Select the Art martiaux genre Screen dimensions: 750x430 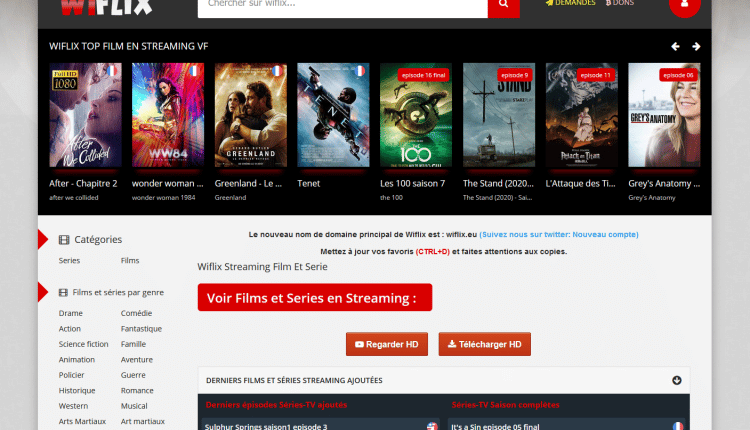tap(143, 421)
